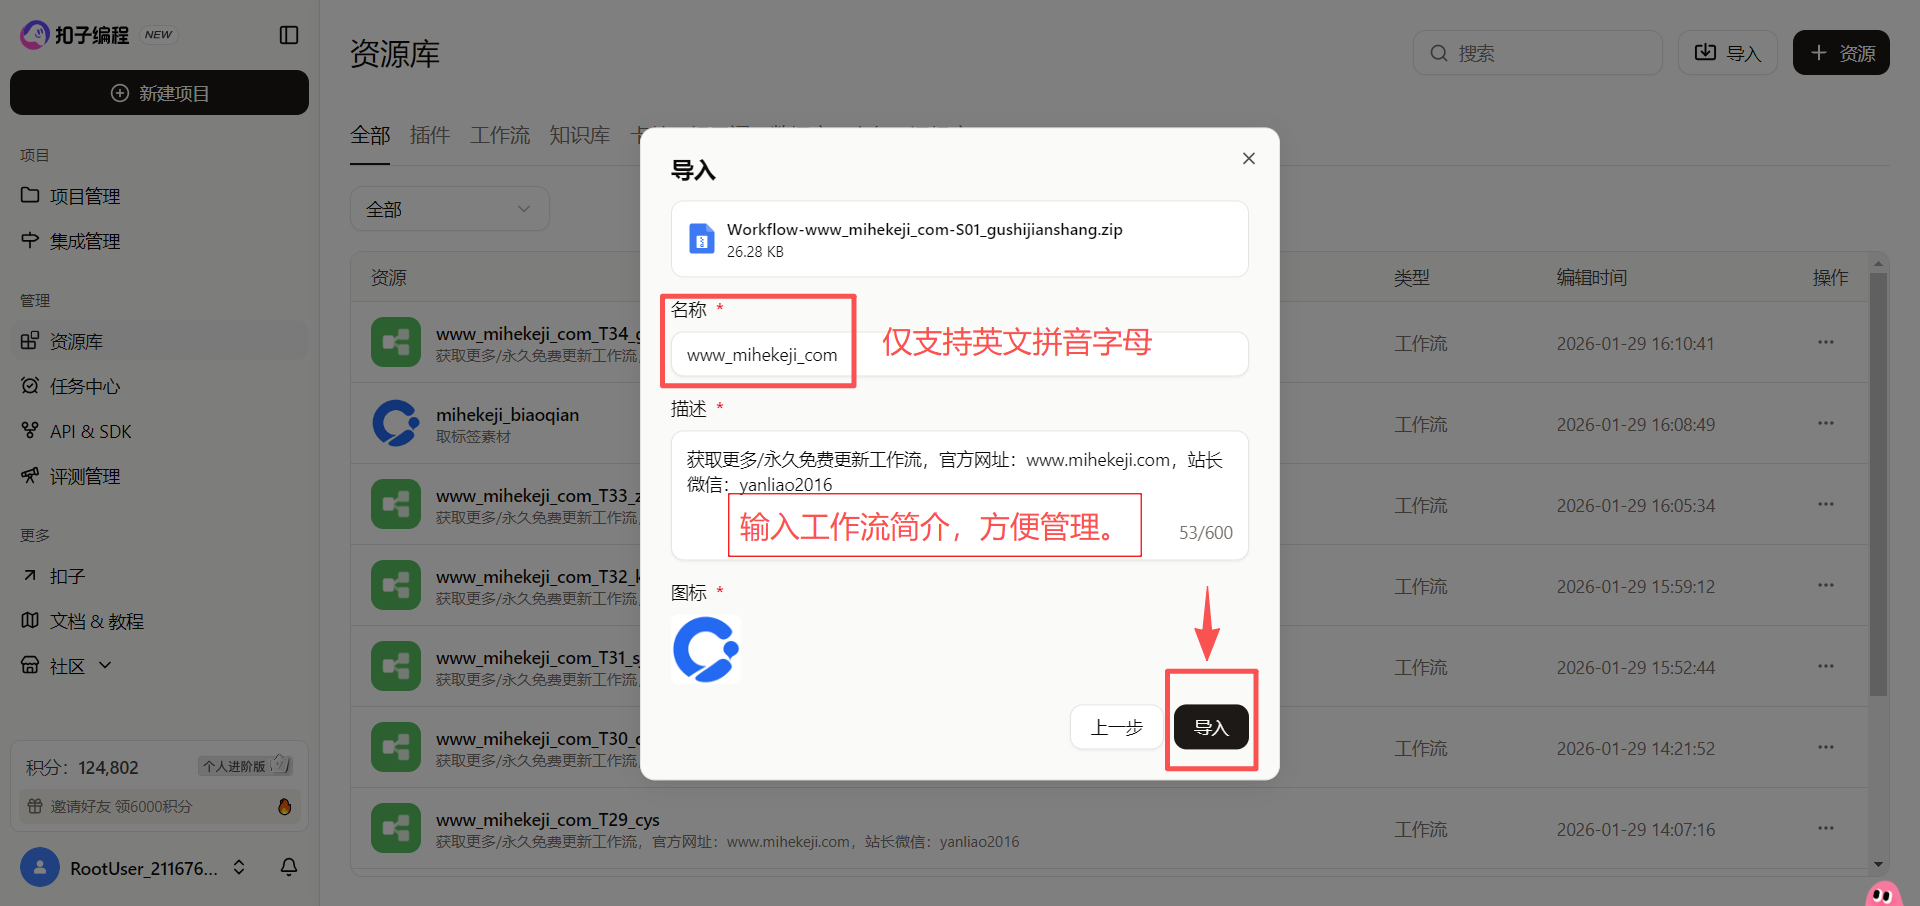Image resolution: width=1920 pixels, height=906 pixels.
Task: Switch to the 插件 tab
Action: pyautogui.click(x=429, y=135)
